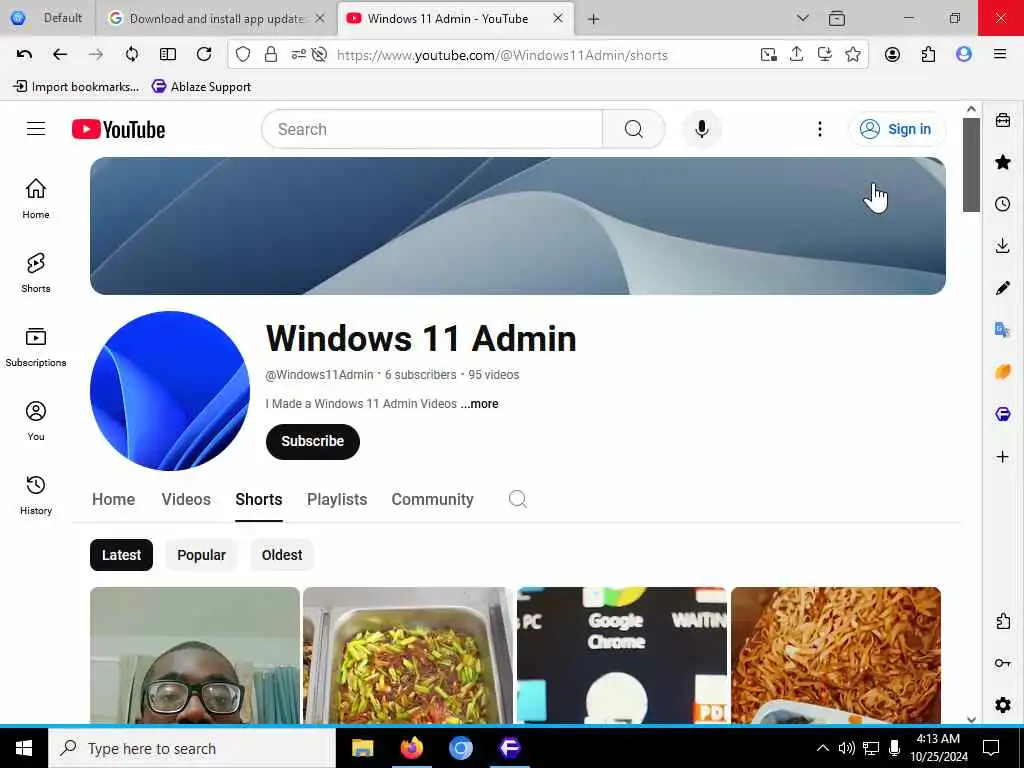This screenshot has width=1024, height=768.
Task: Show hidden system tray icons chevron
Action: pyautogui.click(x=823, y=748)
